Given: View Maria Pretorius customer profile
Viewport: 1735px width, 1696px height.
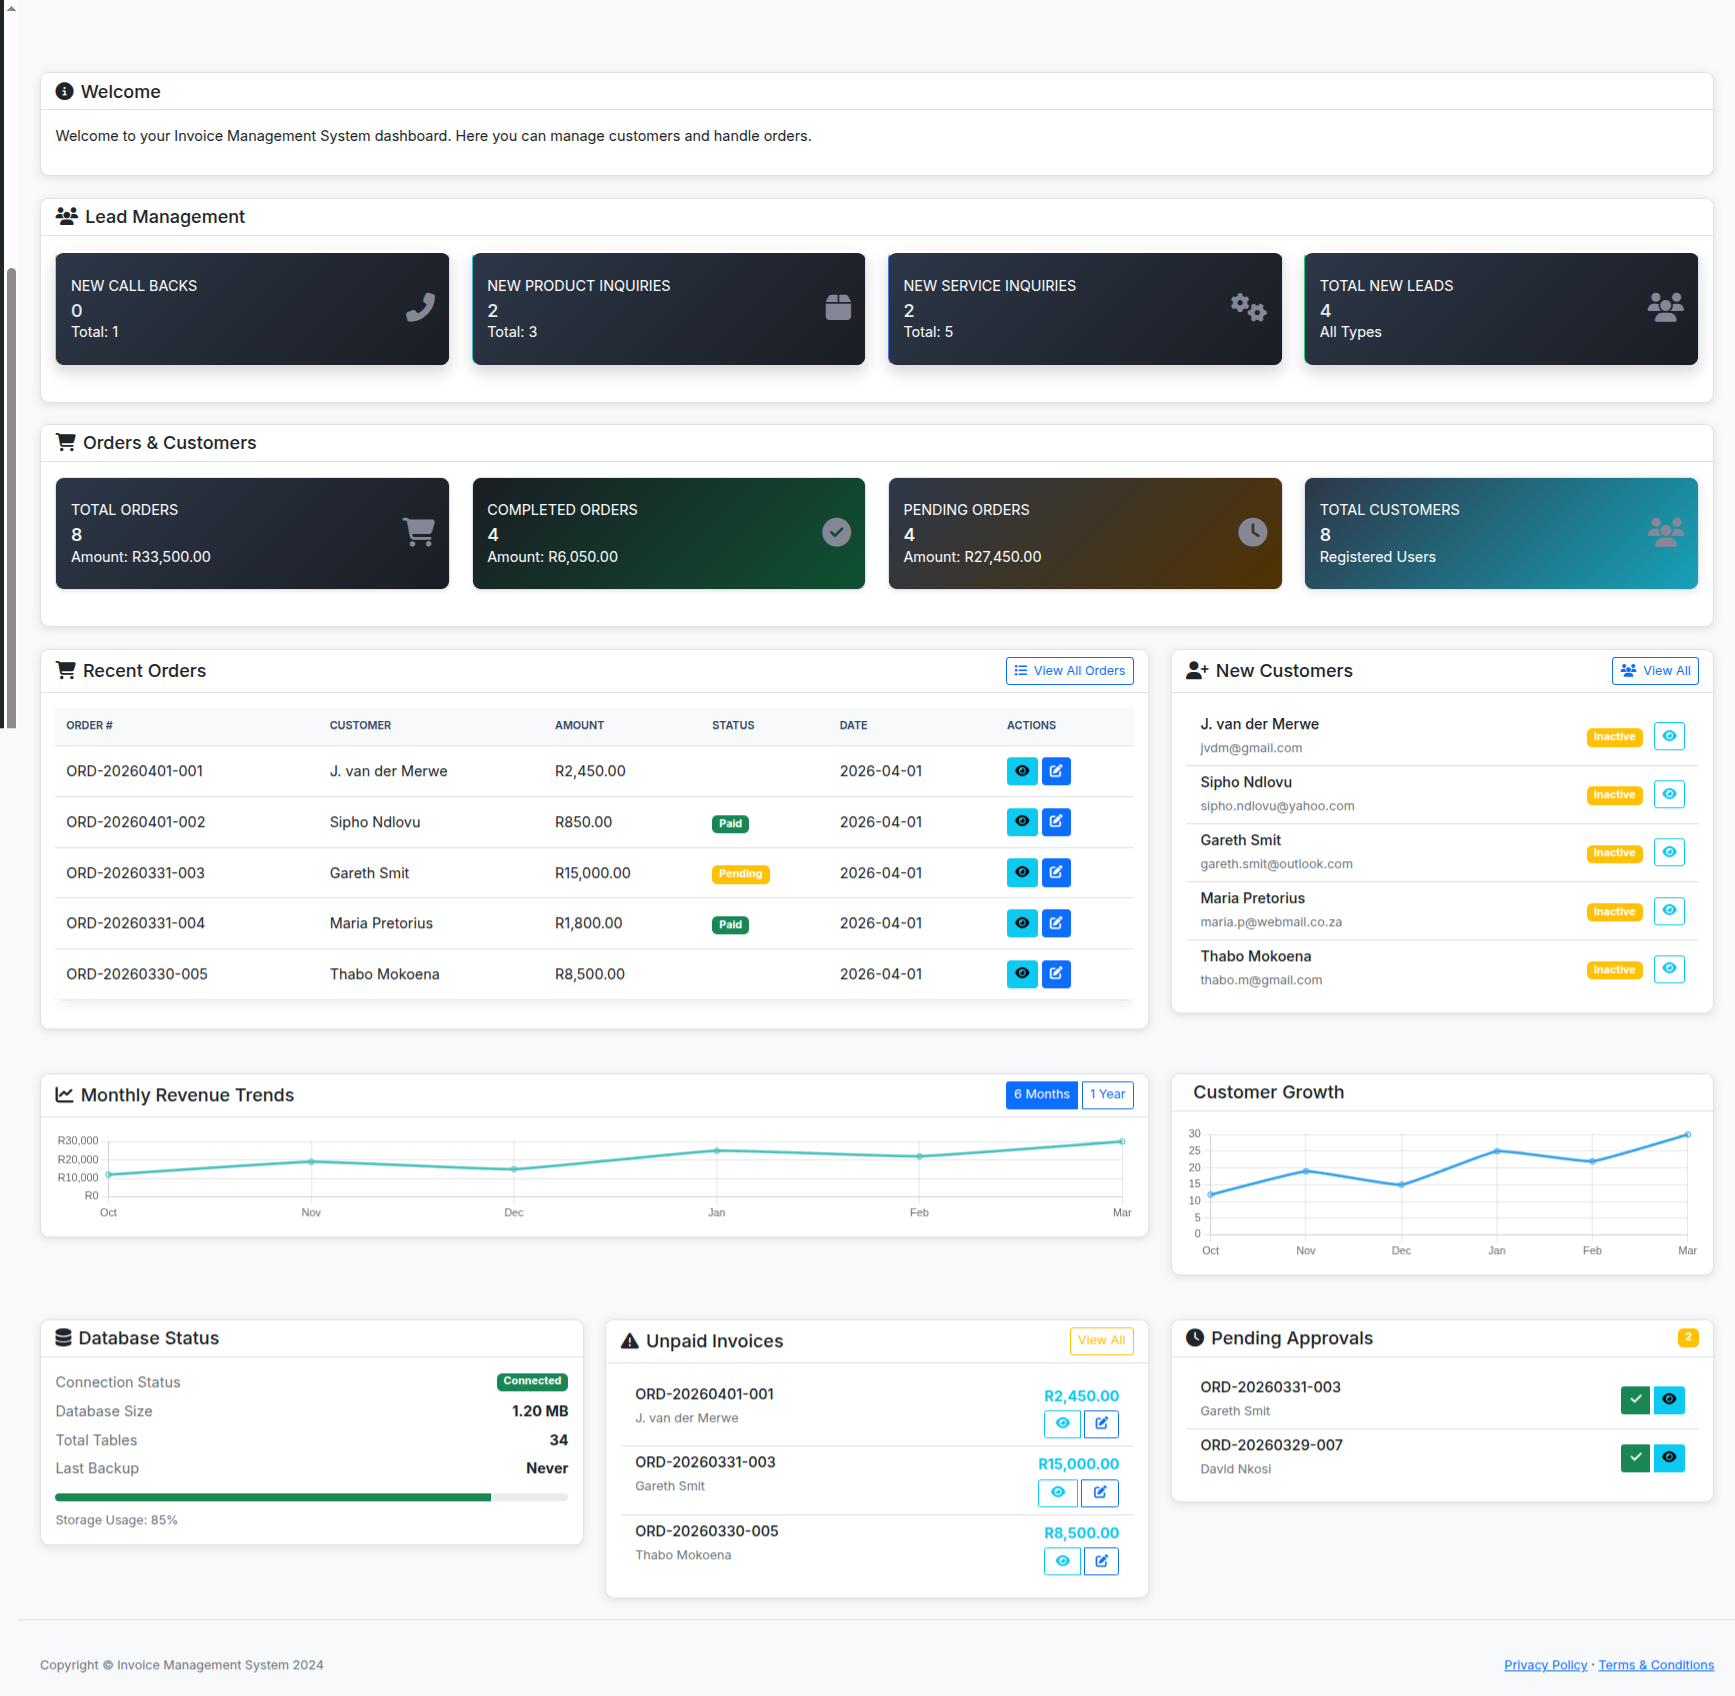Looking at the screenshot, I should click(x=1669, y=911).
